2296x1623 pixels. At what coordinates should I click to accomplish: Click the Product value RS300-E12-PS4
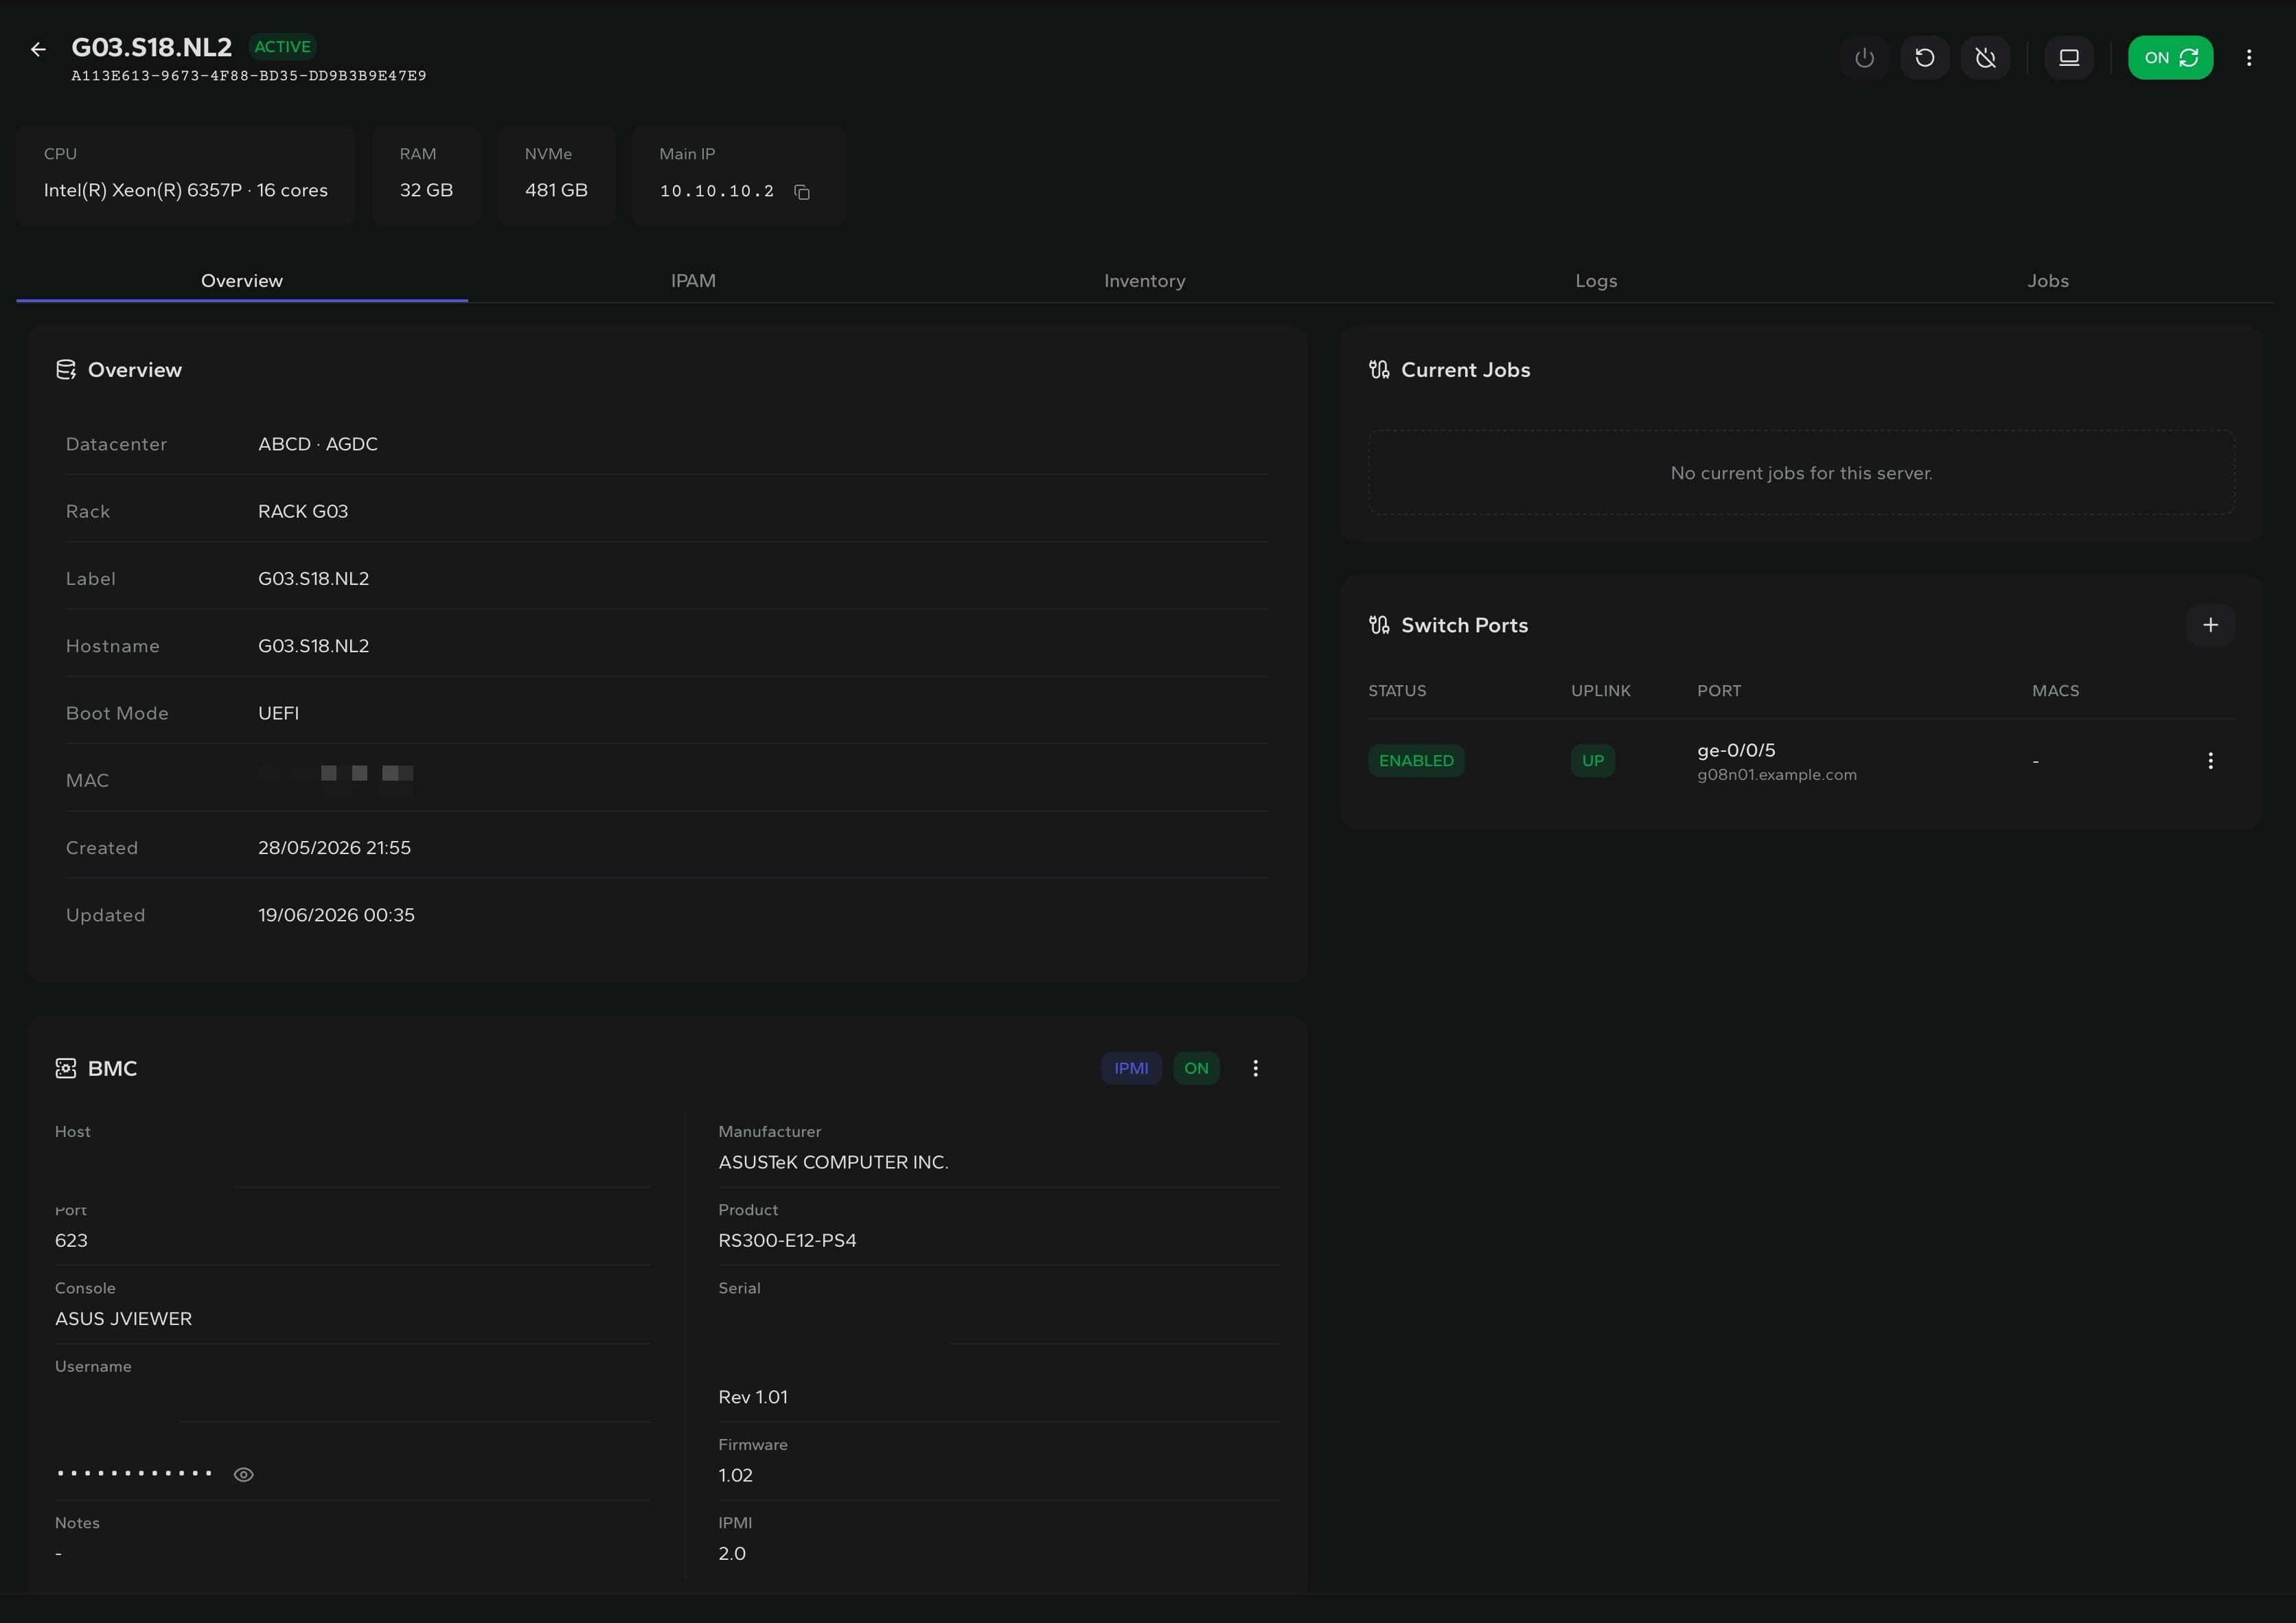coord(787,1240)
